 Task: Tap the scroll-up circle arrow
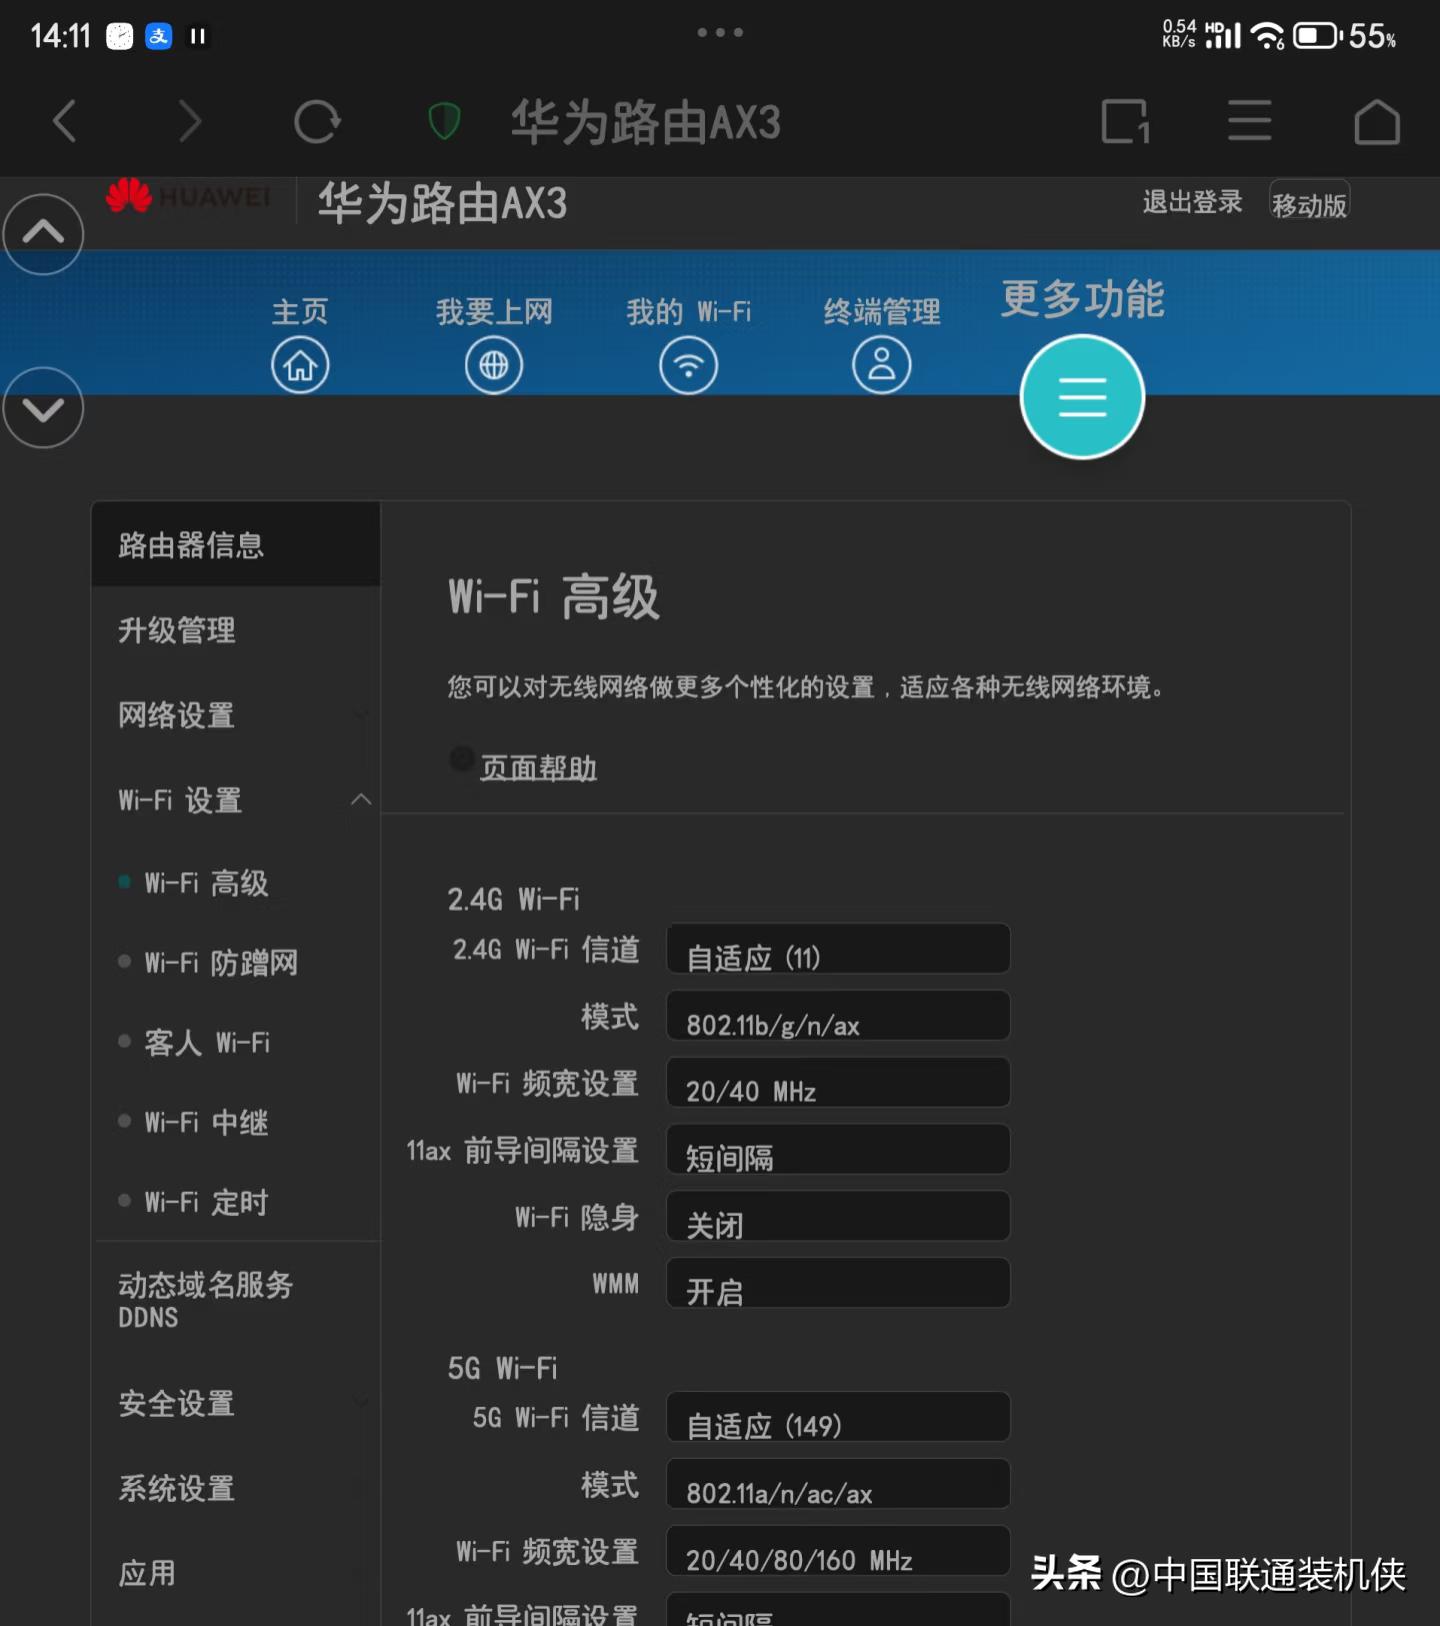tap(43, 234)
